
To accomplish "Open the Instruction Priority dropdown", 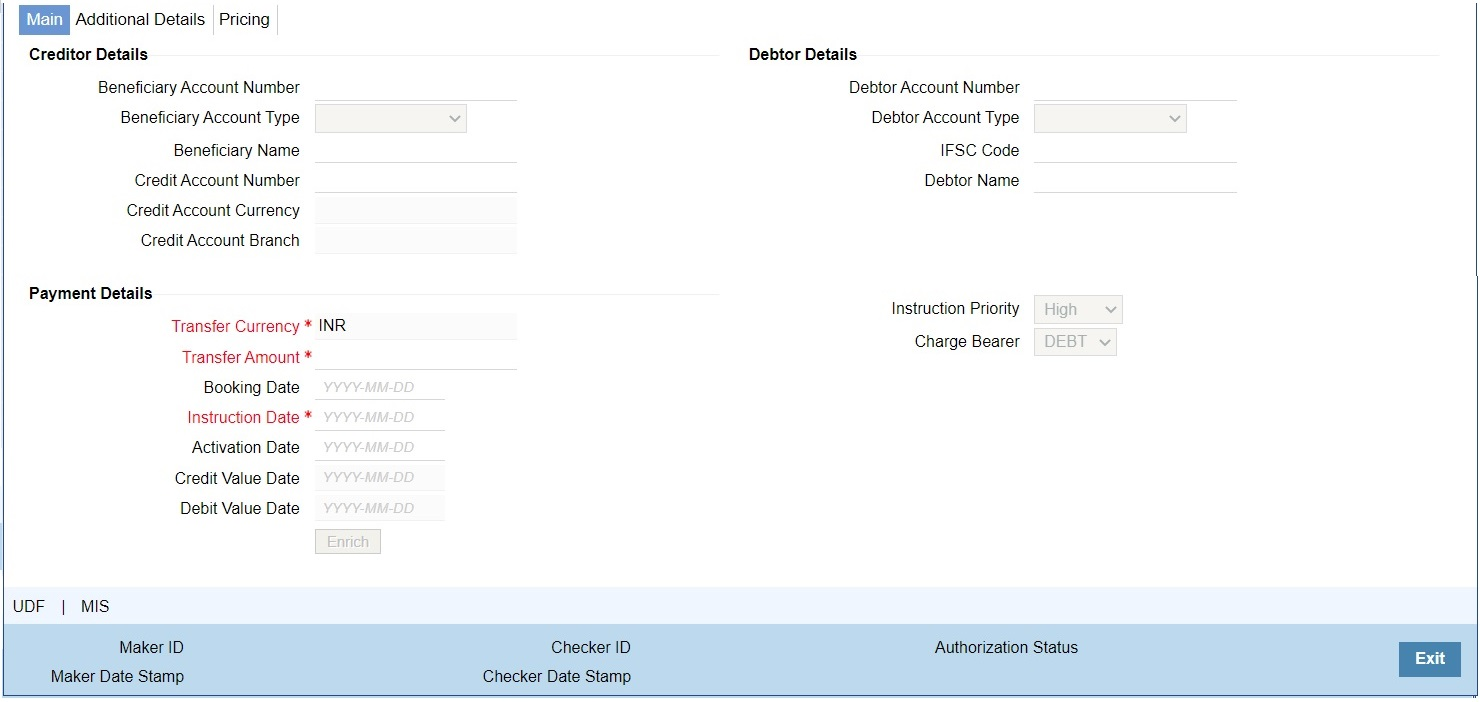I will (1078, 309).
